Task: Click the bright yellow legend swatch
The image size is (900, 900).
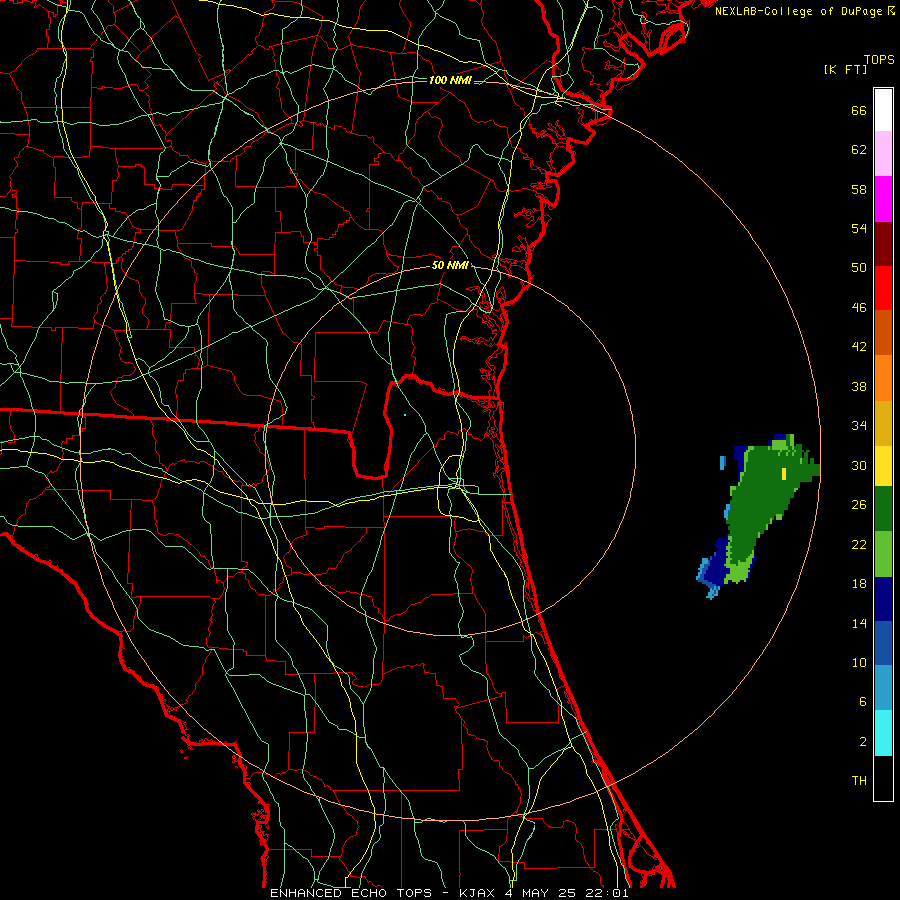Action: [883, 465]
